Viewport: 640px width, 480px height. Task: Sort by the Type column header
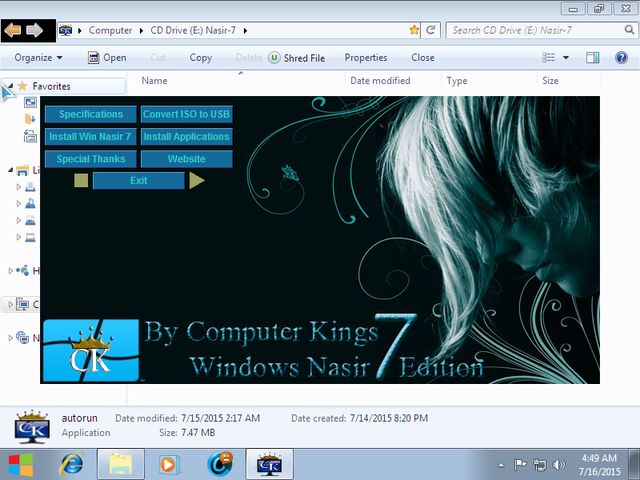[457, 81]
